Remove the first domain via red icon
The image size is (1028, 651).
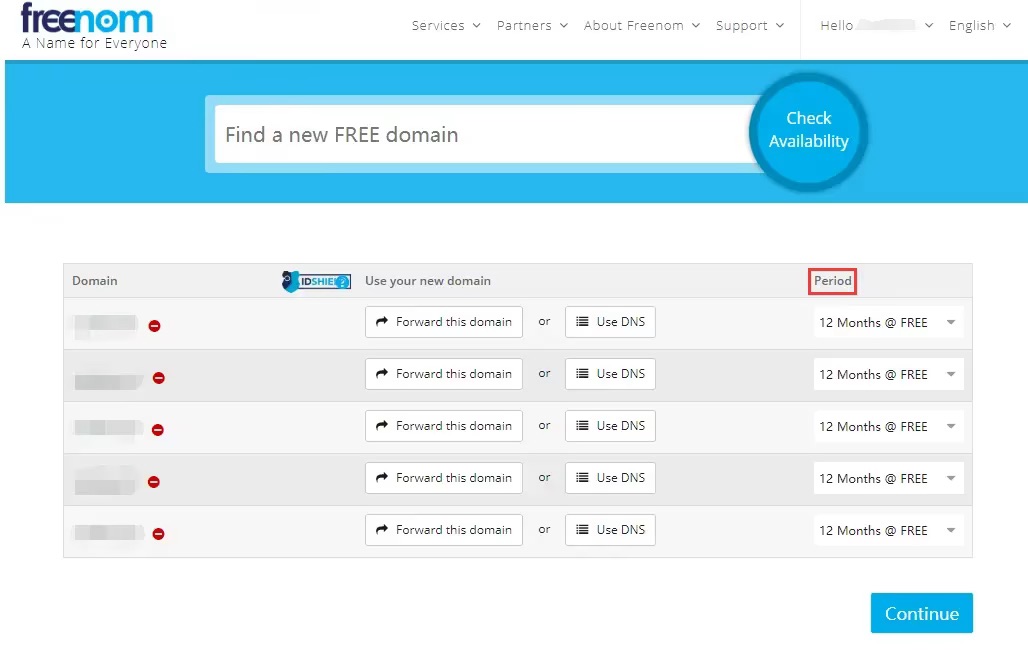click(155, 326)
